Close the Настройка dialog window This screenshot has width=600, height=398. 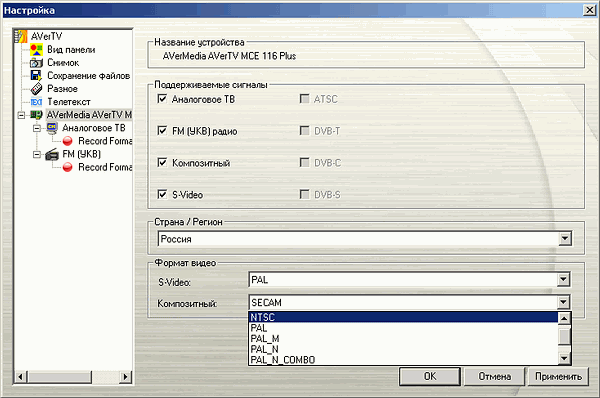point(590,10)
